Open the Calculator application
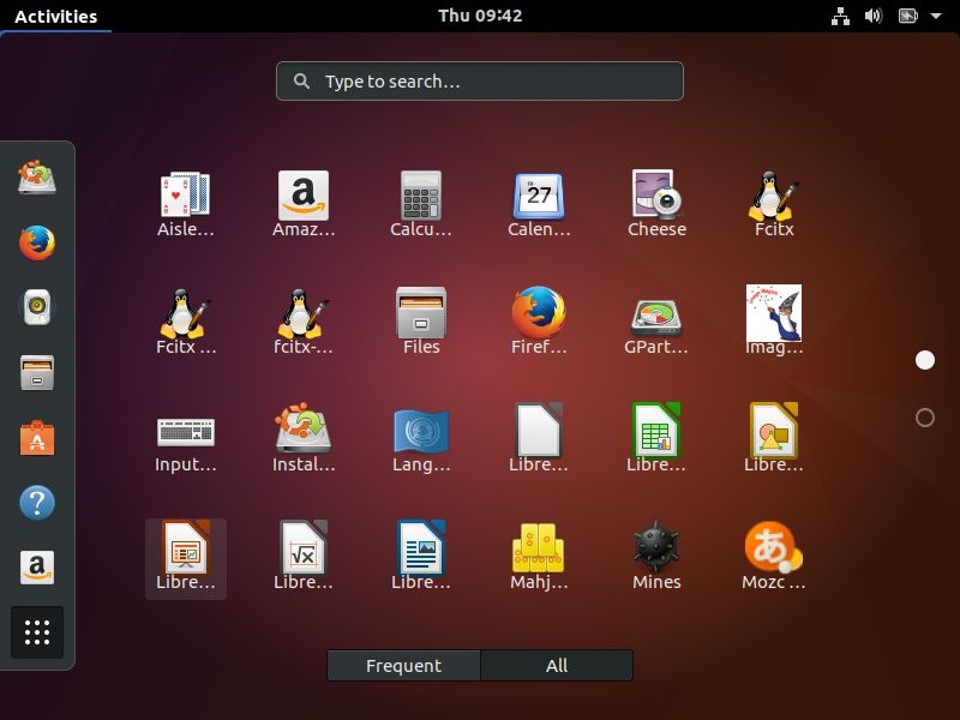 (421, 204)
